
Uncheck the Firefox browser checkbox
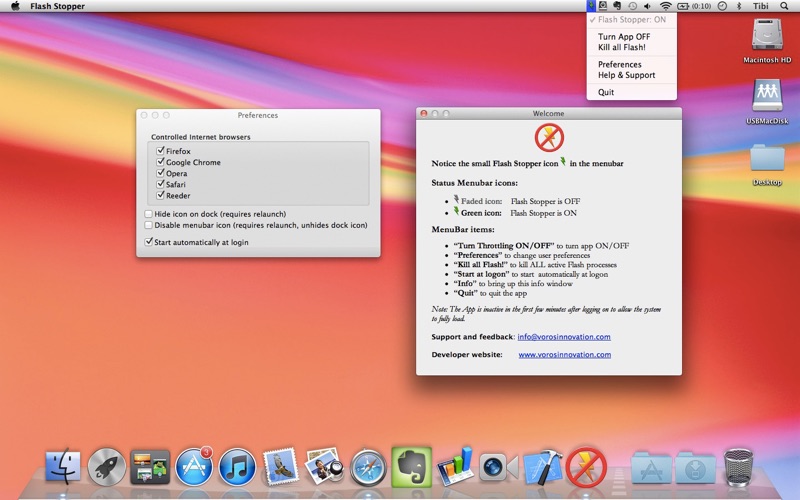(x=159, y=151)
